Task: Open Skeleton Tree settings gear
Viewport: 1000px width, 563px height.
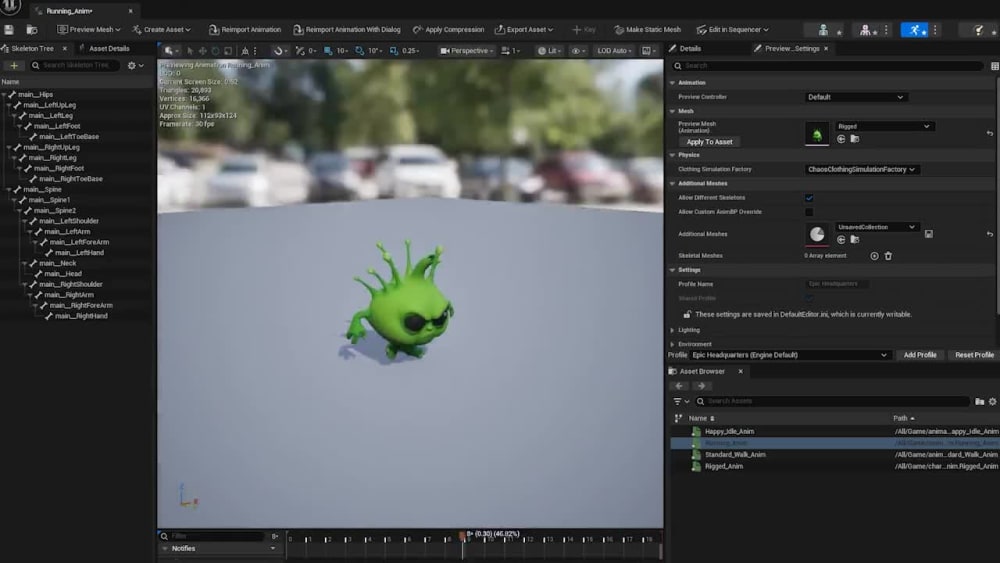Action: click(x=131, y=65)
